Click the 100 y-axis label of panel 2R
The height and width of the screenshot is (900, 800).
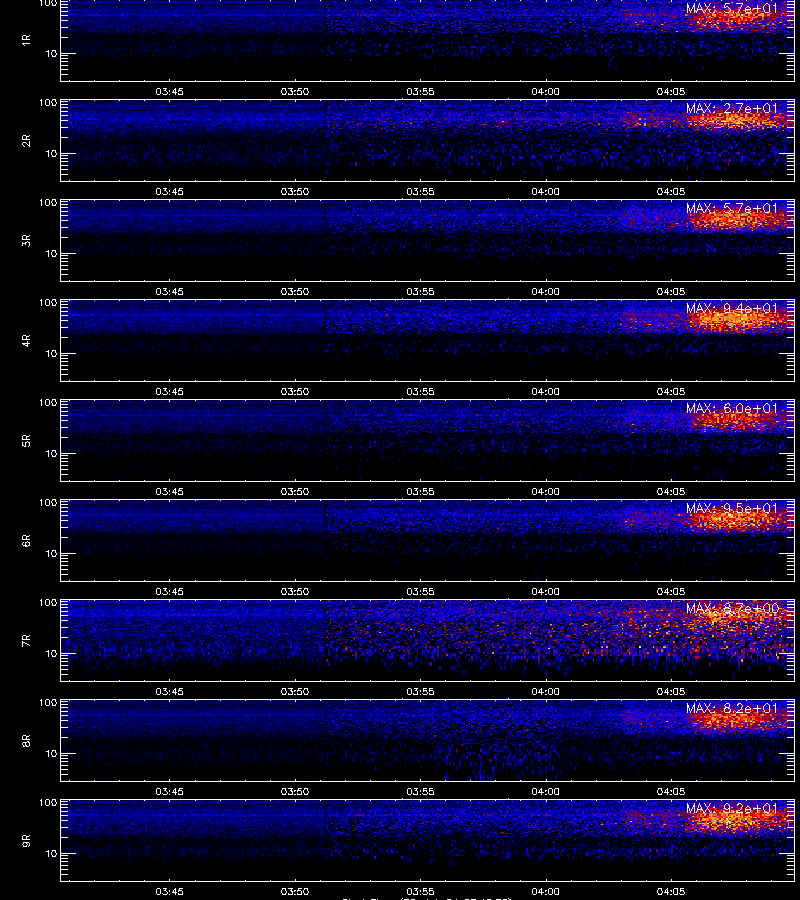tap(48, 103)
